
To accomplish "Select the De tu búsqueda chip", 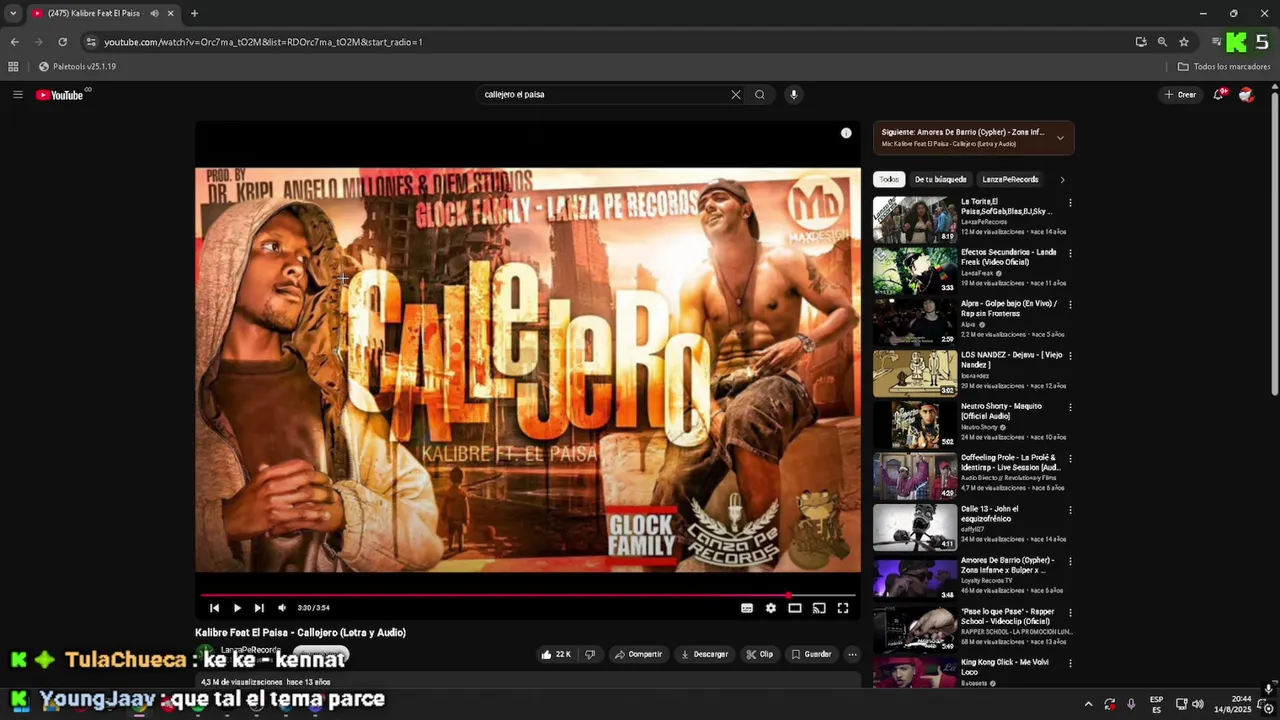I will click(940, 180).
